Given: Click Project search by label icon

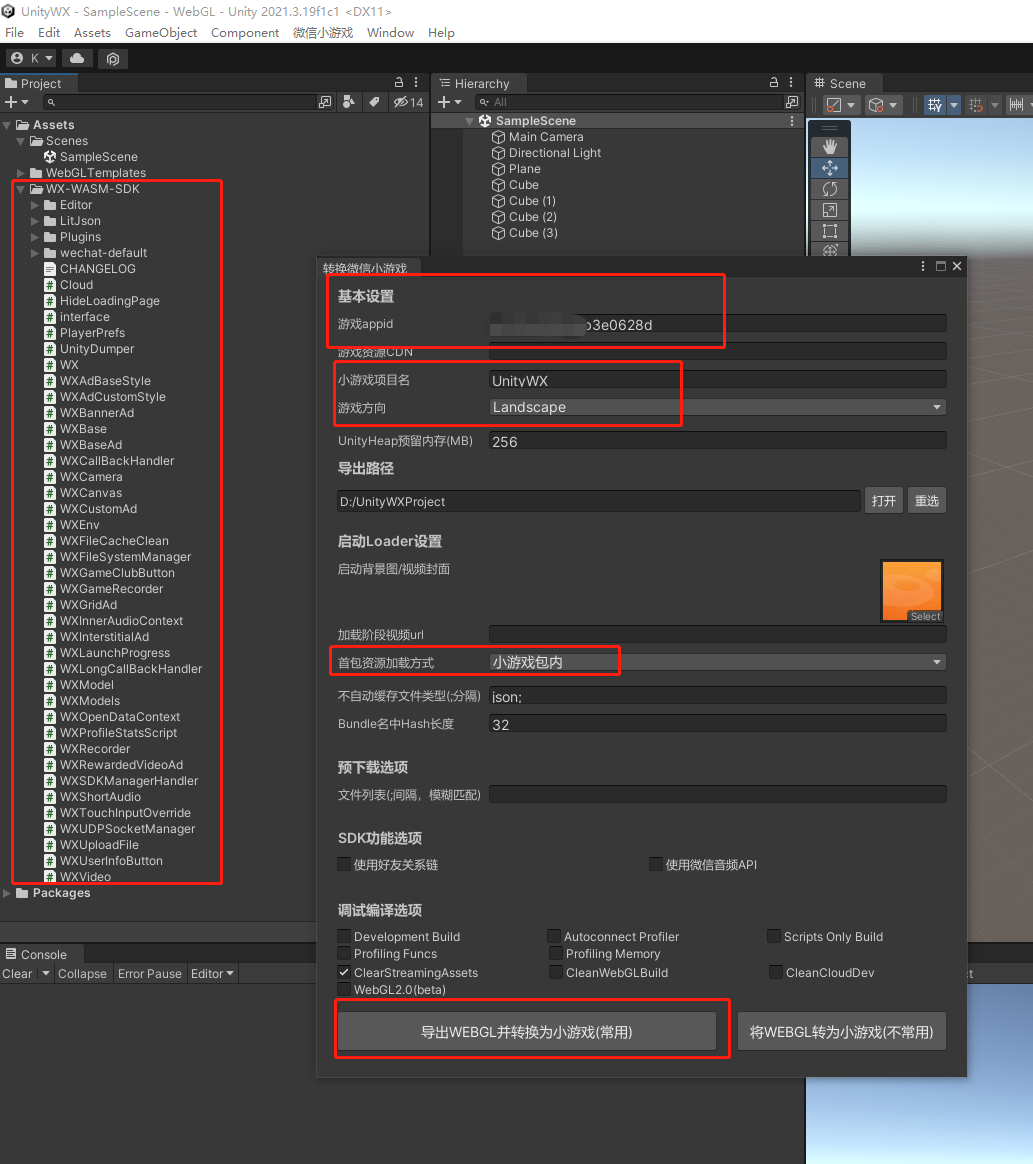Looking at the screenshot, I should [x=374, y=102].
